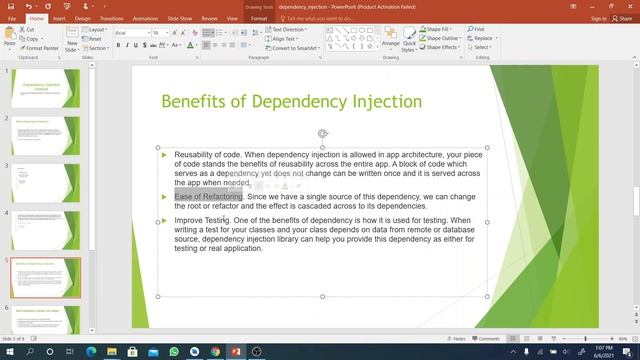This screenshot has width=640, height=360.
Task: Open the font name dropdown
Action: pos(149,33)
